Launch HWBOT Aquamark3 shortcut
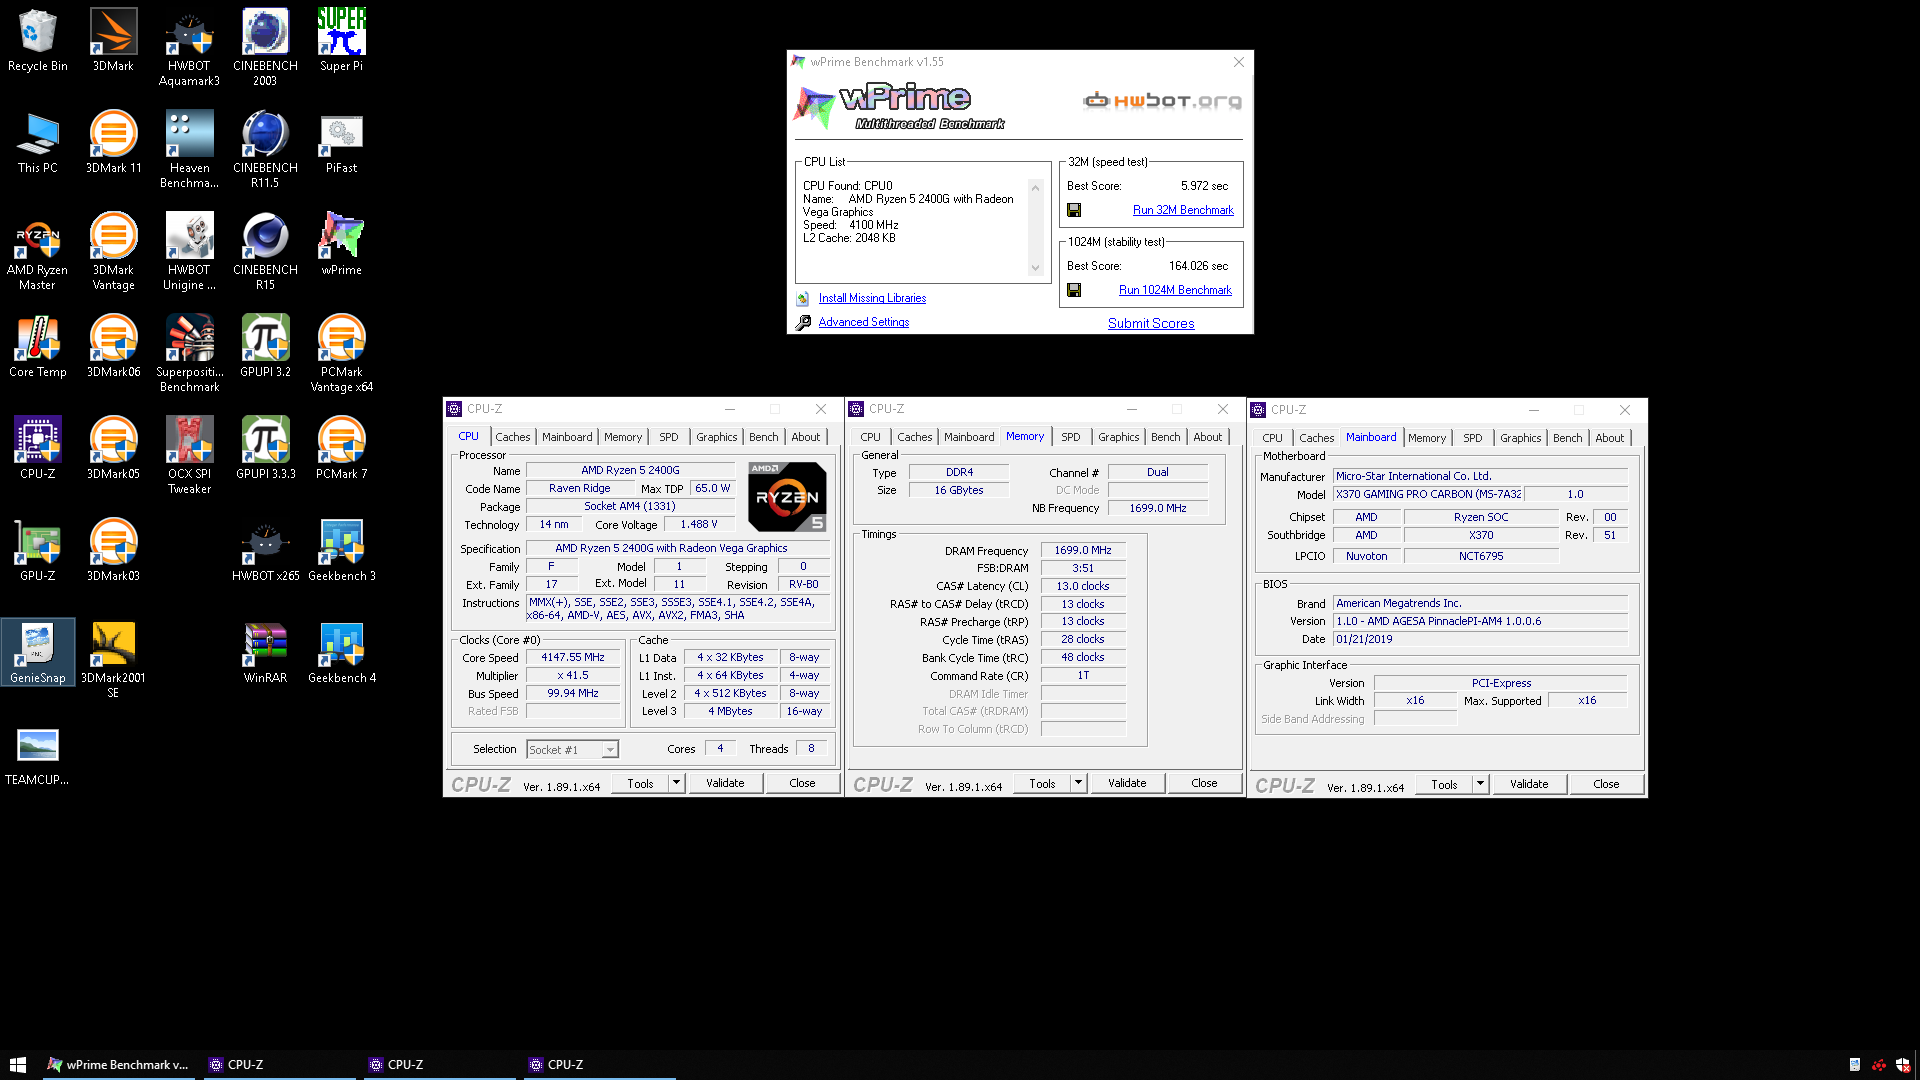Image resolution: width=1920 pixels, height=1080 pixels. [189, 48]
